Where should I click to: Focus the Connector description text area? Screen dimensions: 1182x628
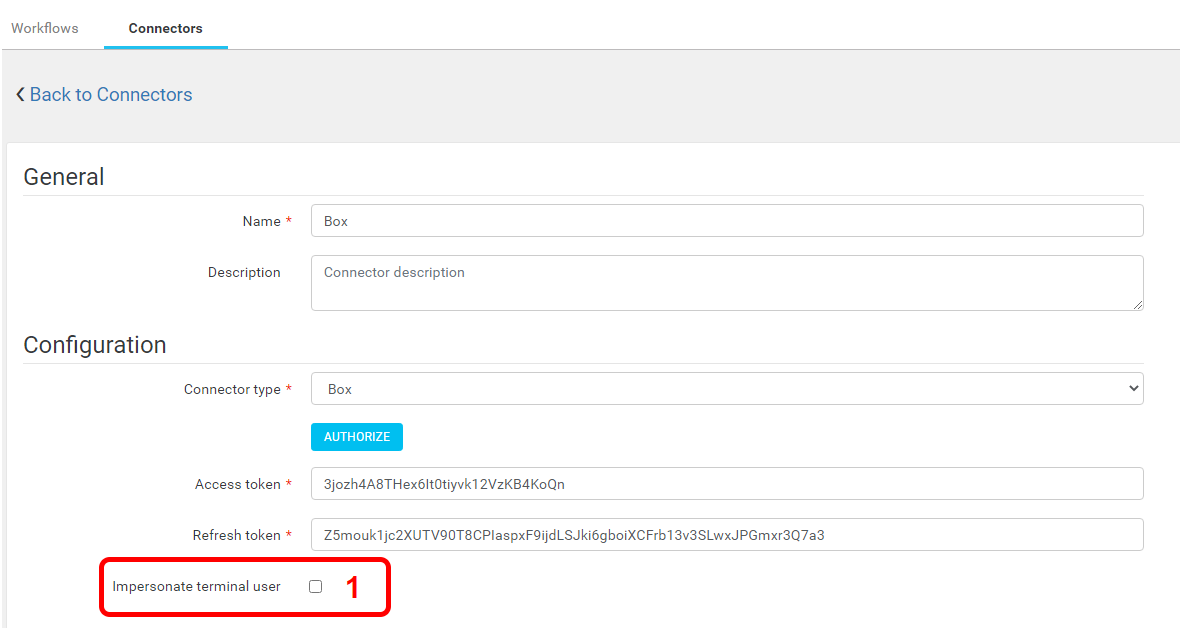[x=726, y=282]
